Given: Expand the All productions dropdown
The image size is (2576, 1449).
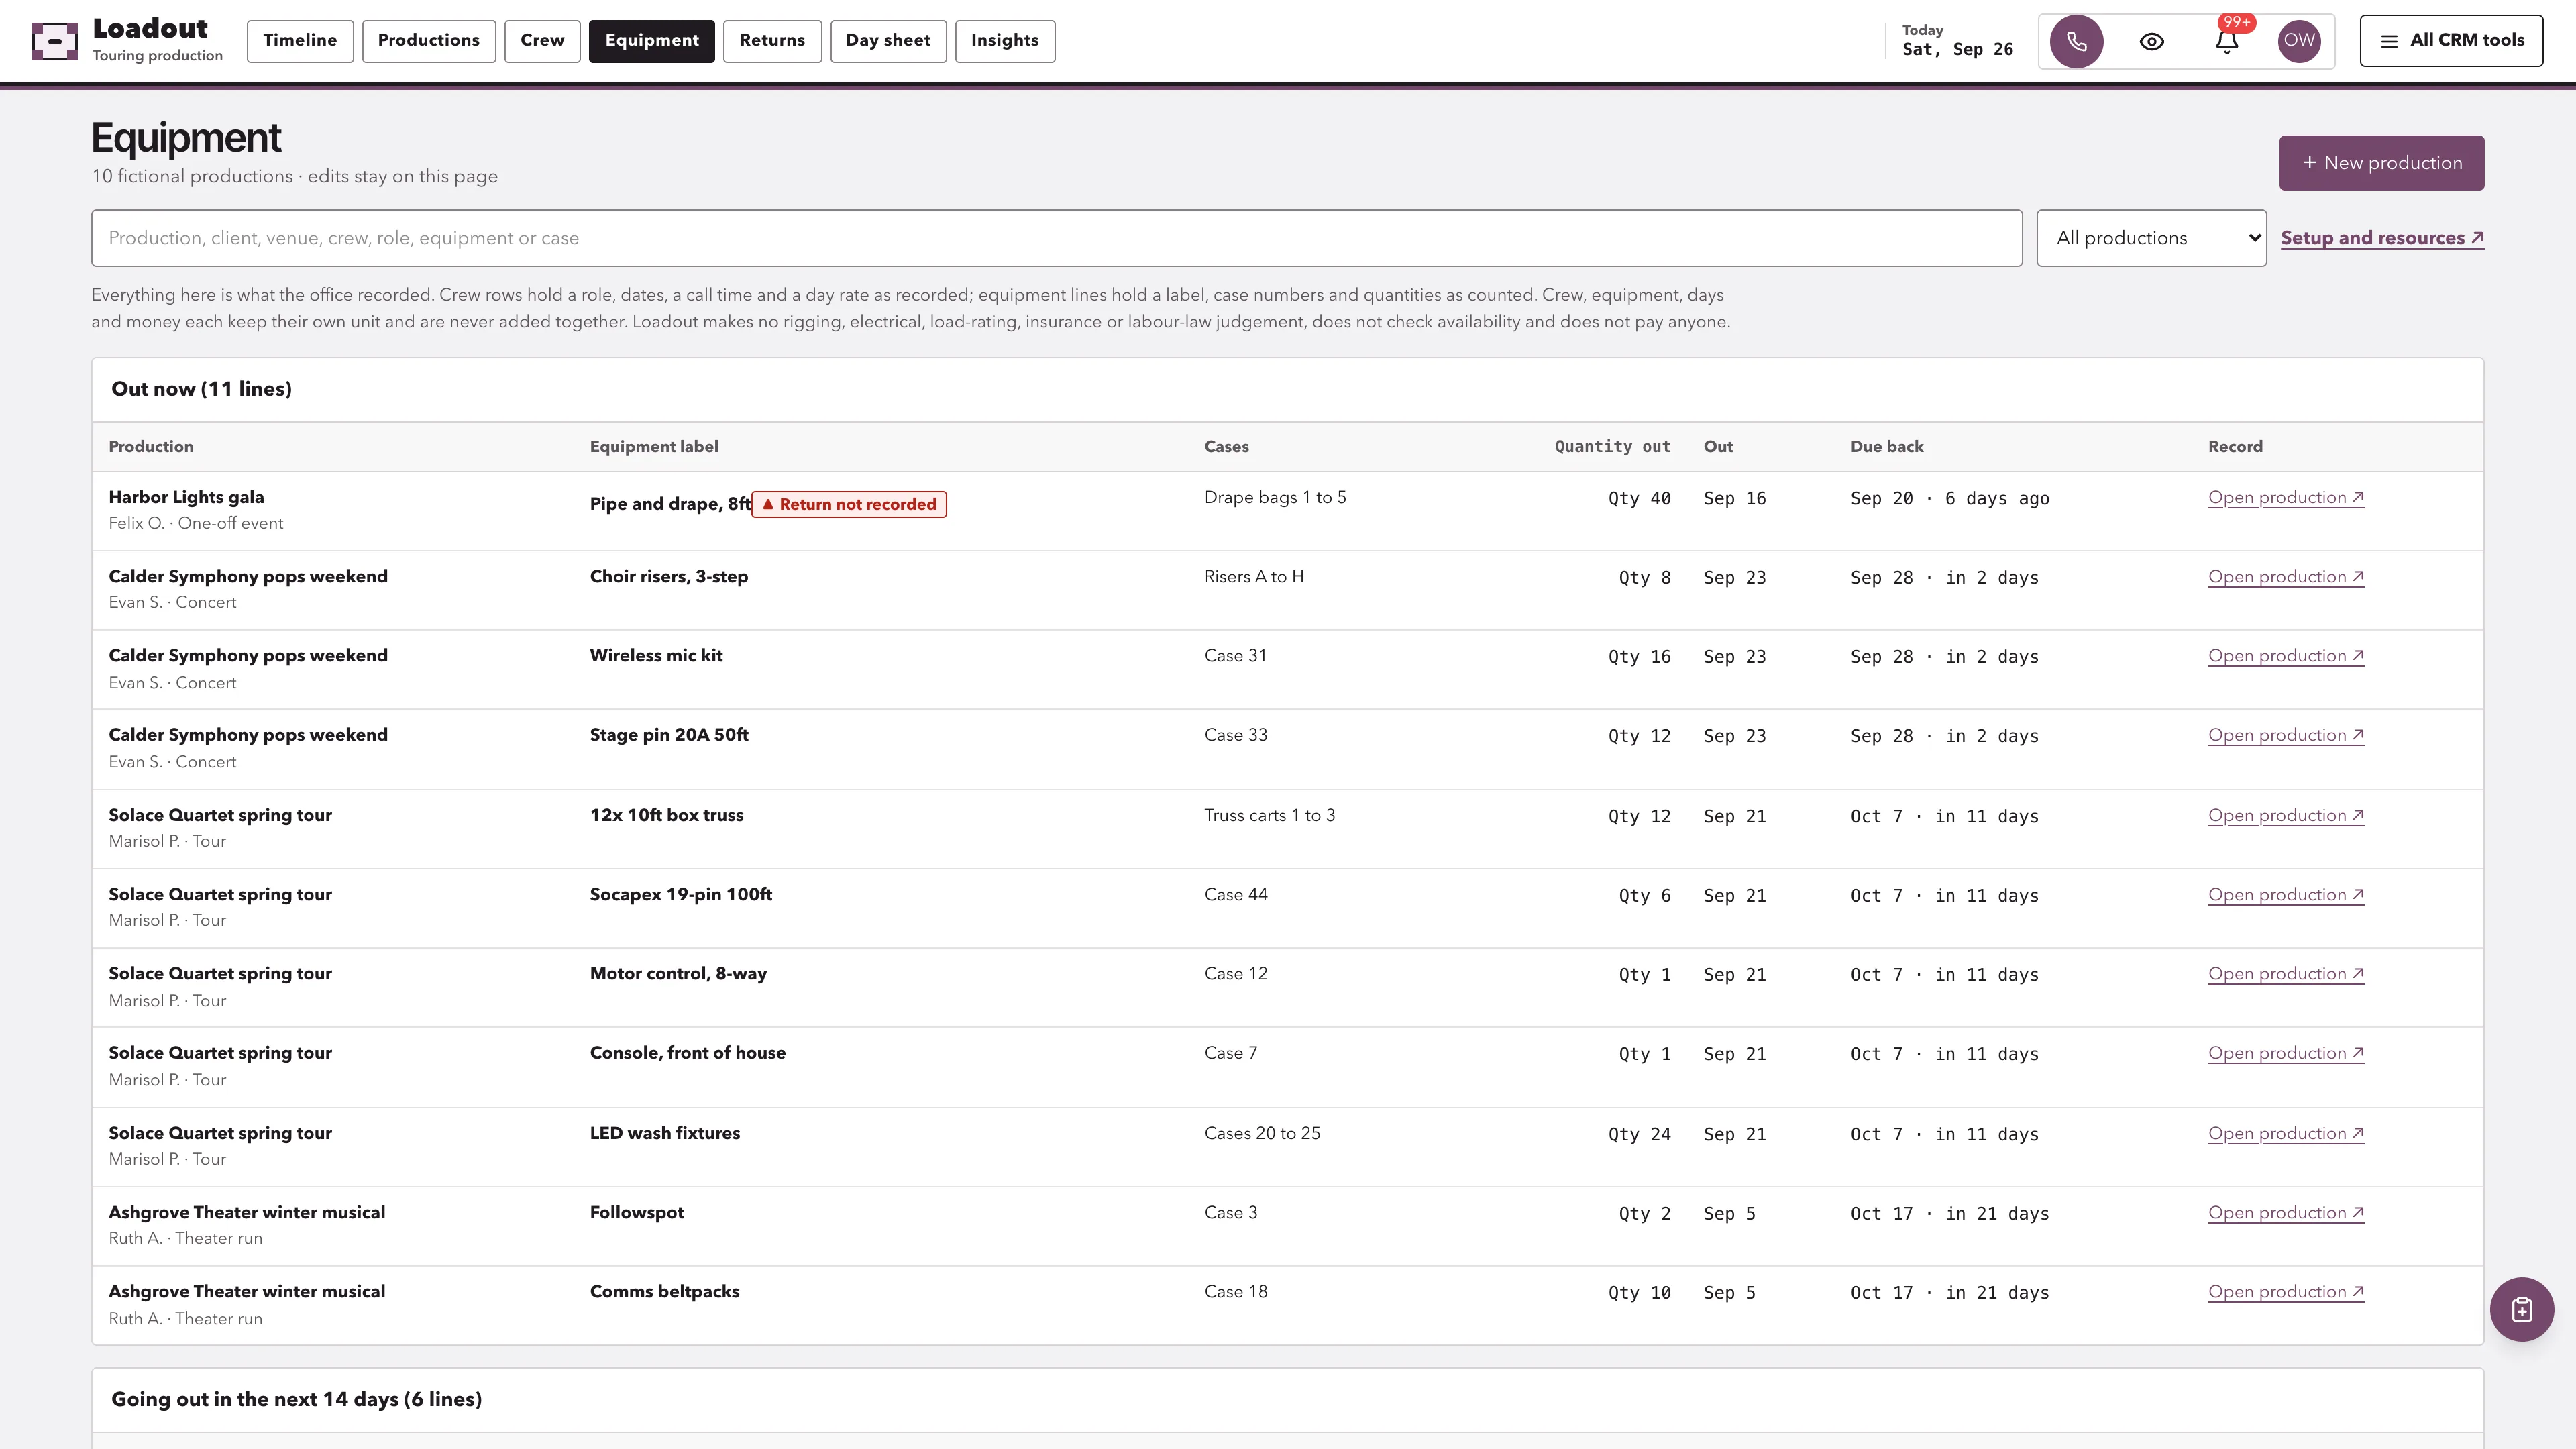Looking at the screenshot, I should click(2151, 238).
